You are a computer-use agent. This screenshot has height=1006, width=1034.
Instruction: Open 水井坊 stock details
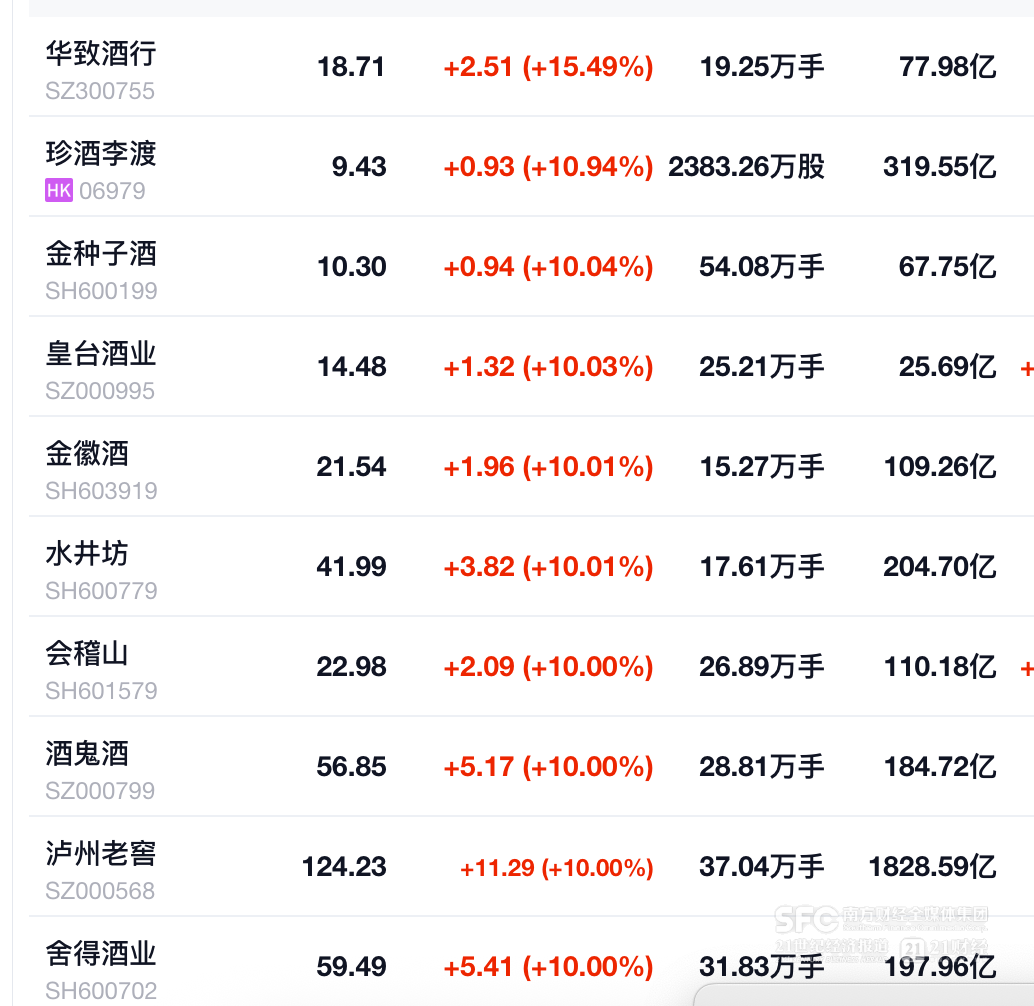(87, 553)
